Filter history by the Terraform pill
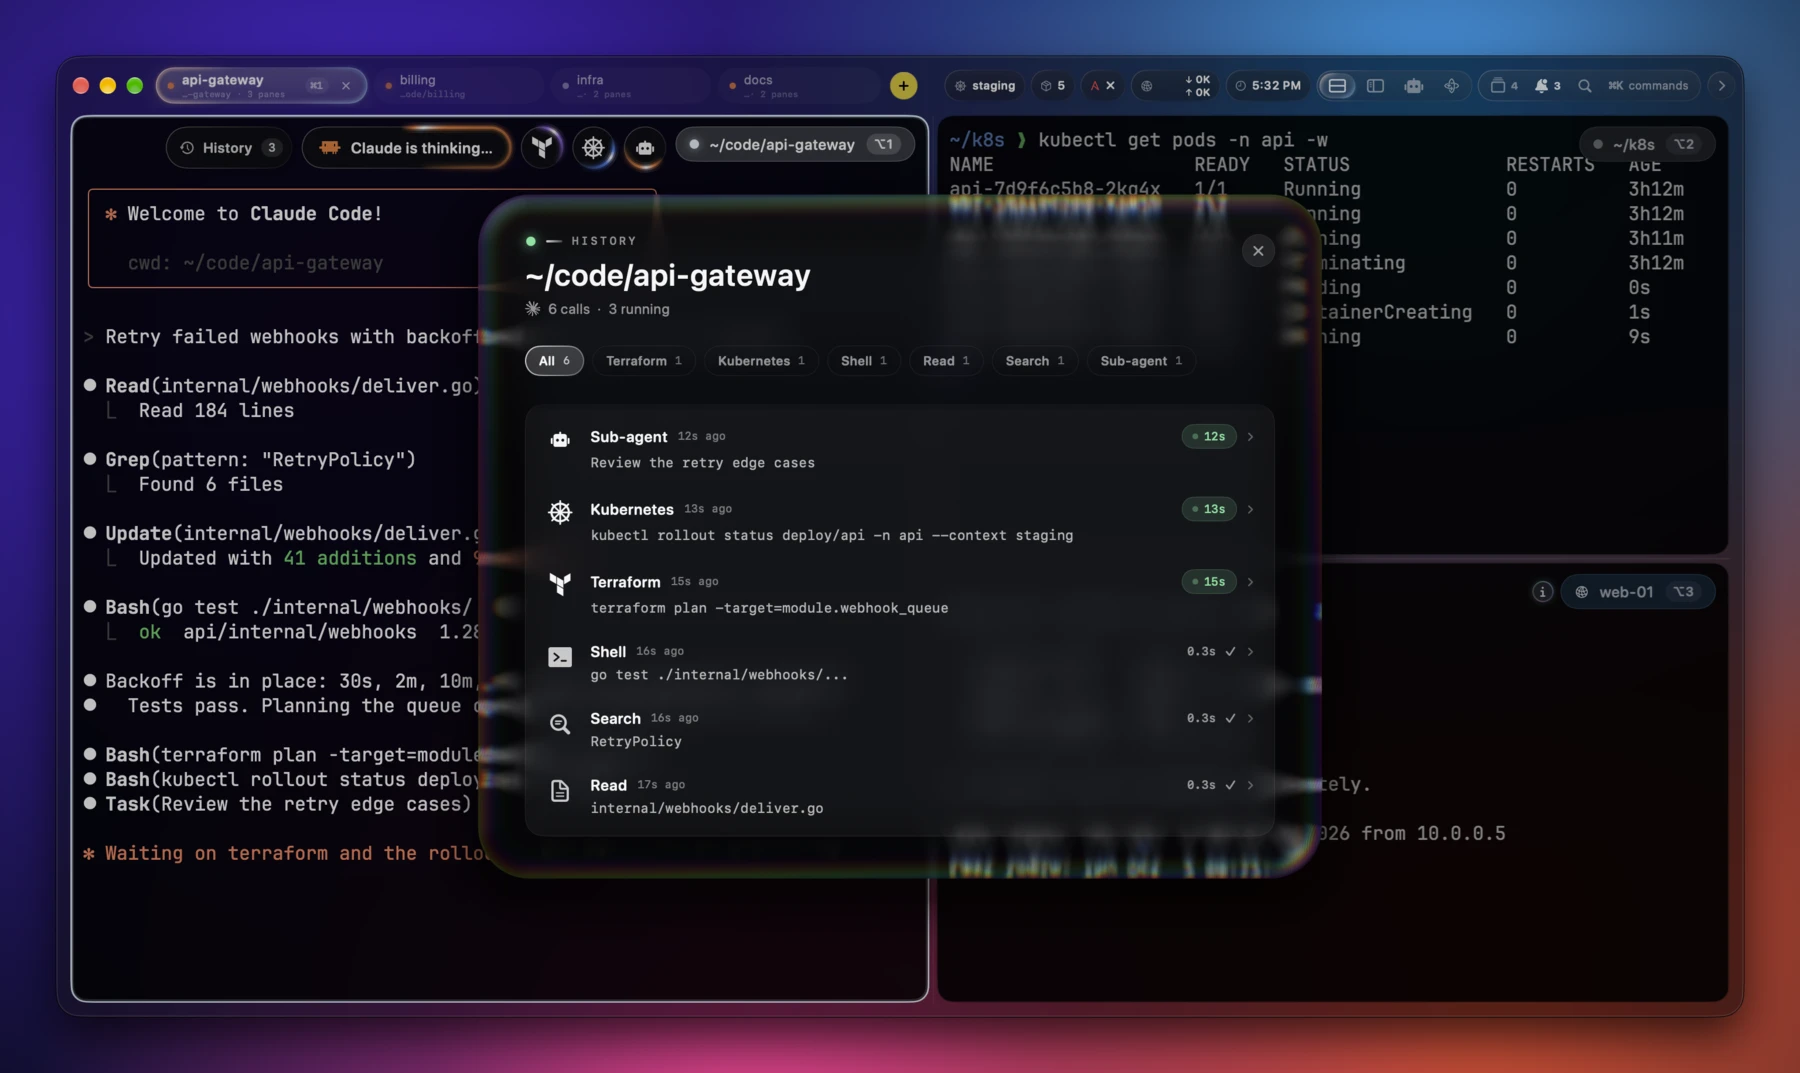1800x1073 pixels. point(643,361)
